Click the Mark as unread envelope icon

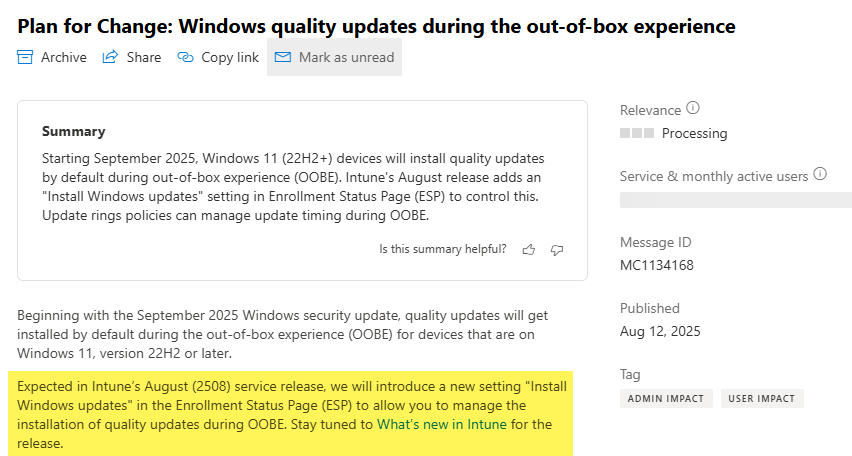point(283,57)
